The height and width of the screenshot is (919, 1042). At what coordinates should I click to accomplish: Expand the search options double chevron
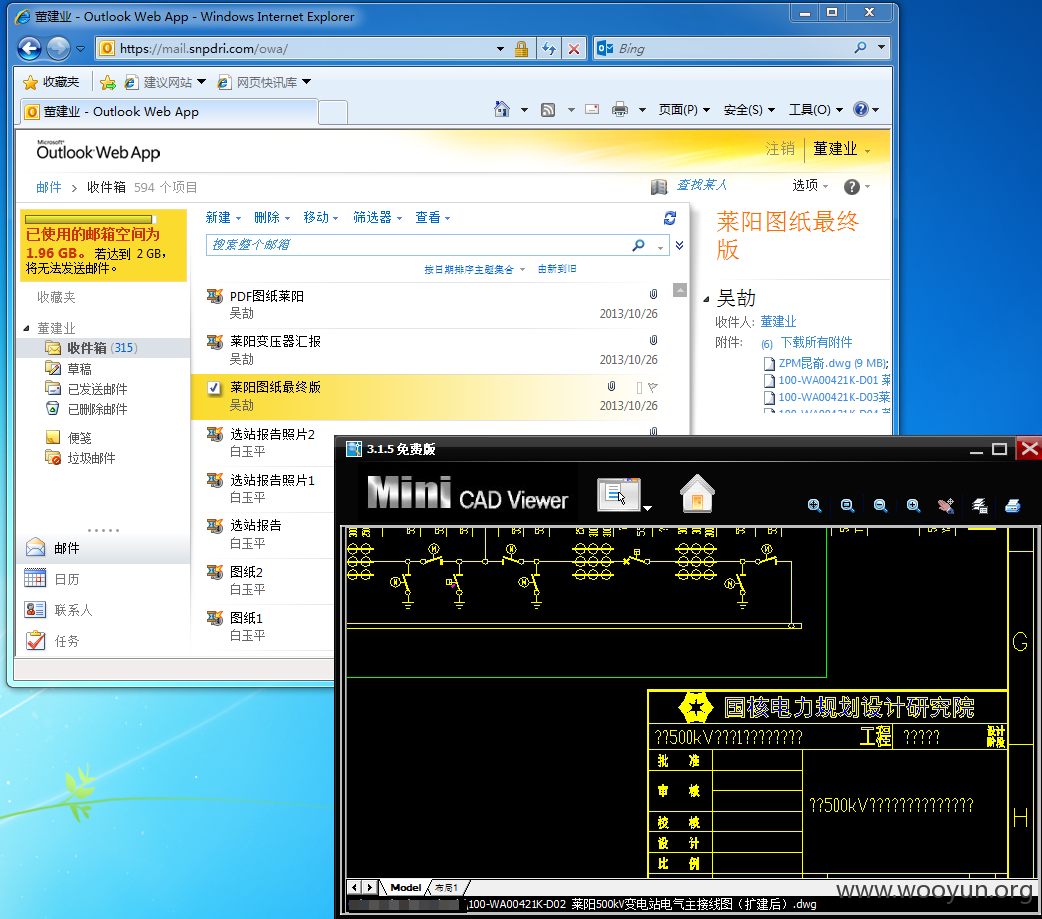click(x=679, y=245)
